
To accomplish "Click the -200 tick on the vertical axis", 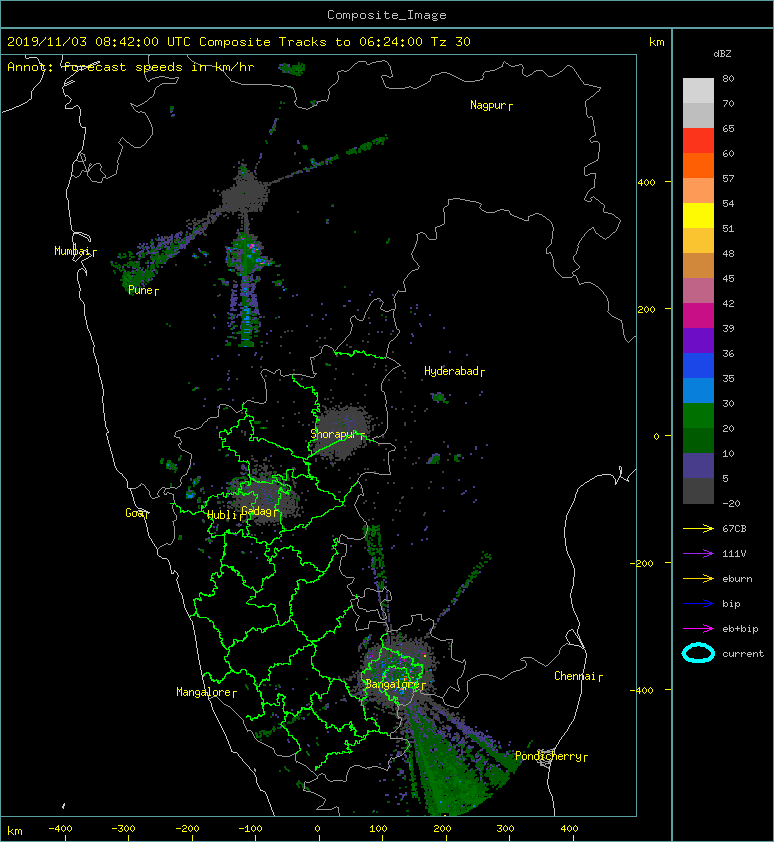I will pyautogui.click(x=642, y=563).
